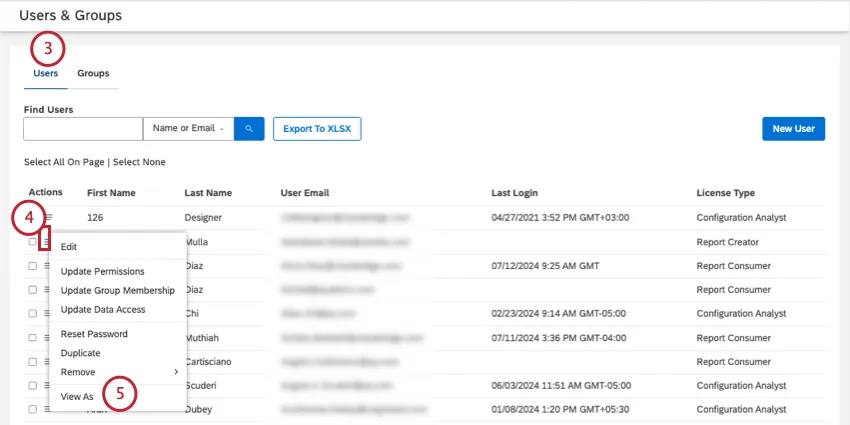The width and height of the screenshot is (850, 425).
Task: Click Report Consumer in the Muthiah row
Action: [733, 338]
